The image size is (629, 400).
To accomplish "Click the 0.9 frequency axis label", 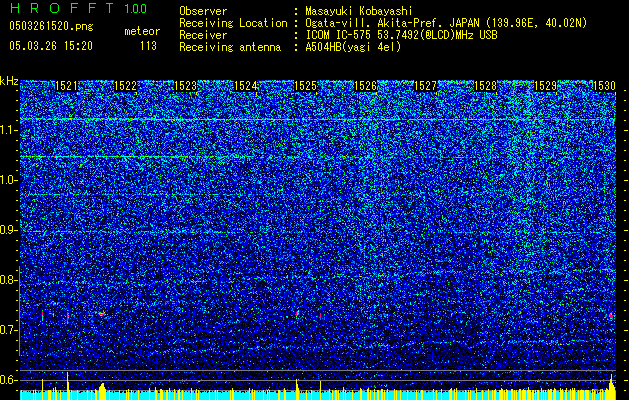I will [x=8, y=230].
